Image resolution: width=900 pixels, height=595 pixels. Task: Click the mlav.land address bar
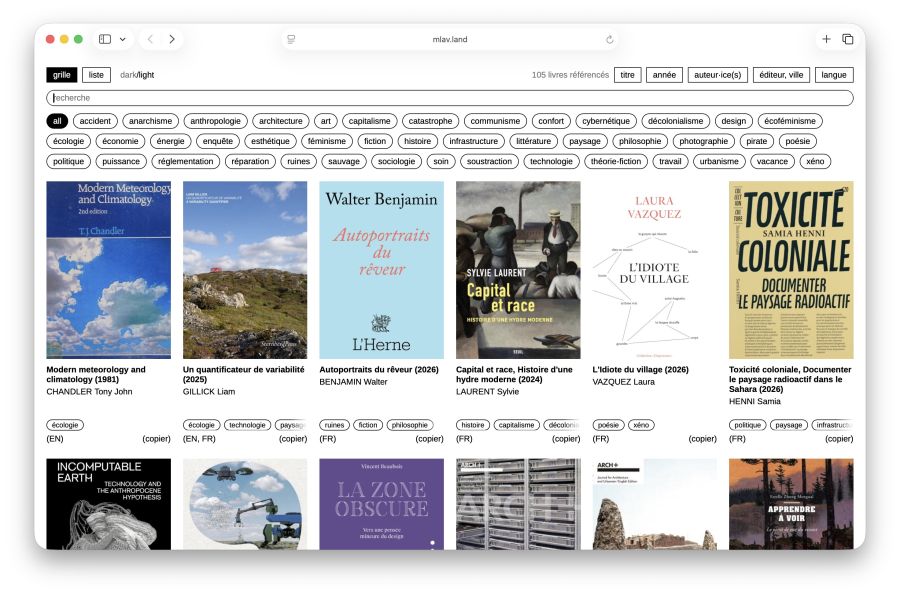[x=449, y=39]
